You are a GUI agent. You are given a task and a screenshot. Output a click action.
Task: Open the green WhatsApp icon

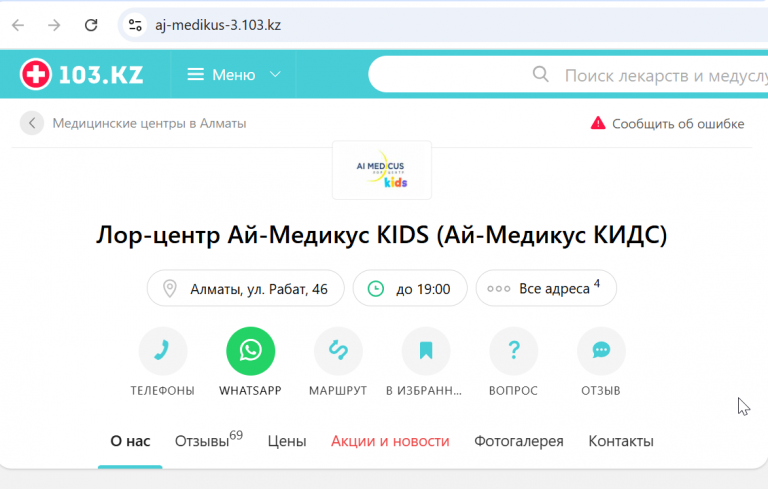pos(250,351)
